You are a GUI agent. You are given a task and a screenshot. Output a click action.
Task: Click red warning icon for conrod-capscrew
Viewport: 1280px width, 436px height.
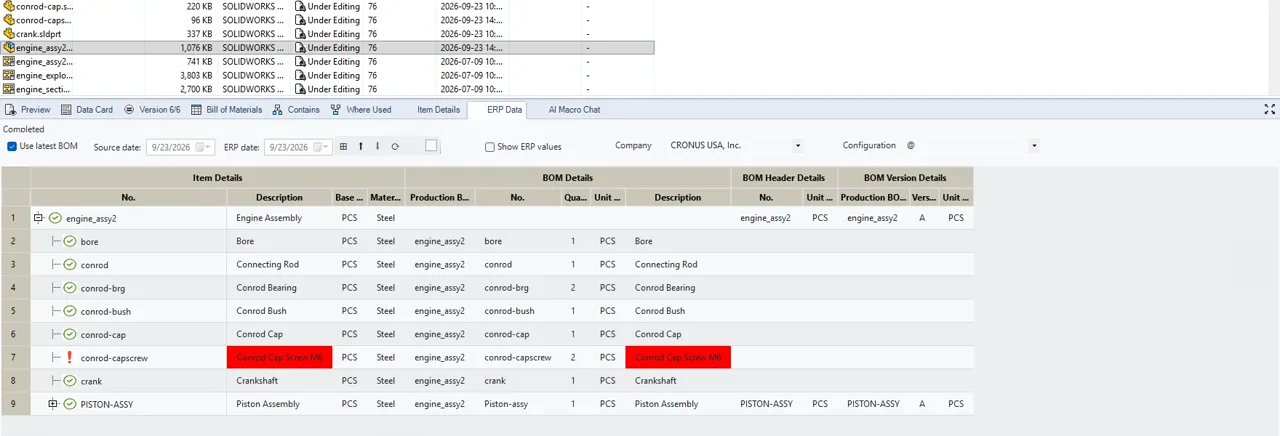pos(70,357)
